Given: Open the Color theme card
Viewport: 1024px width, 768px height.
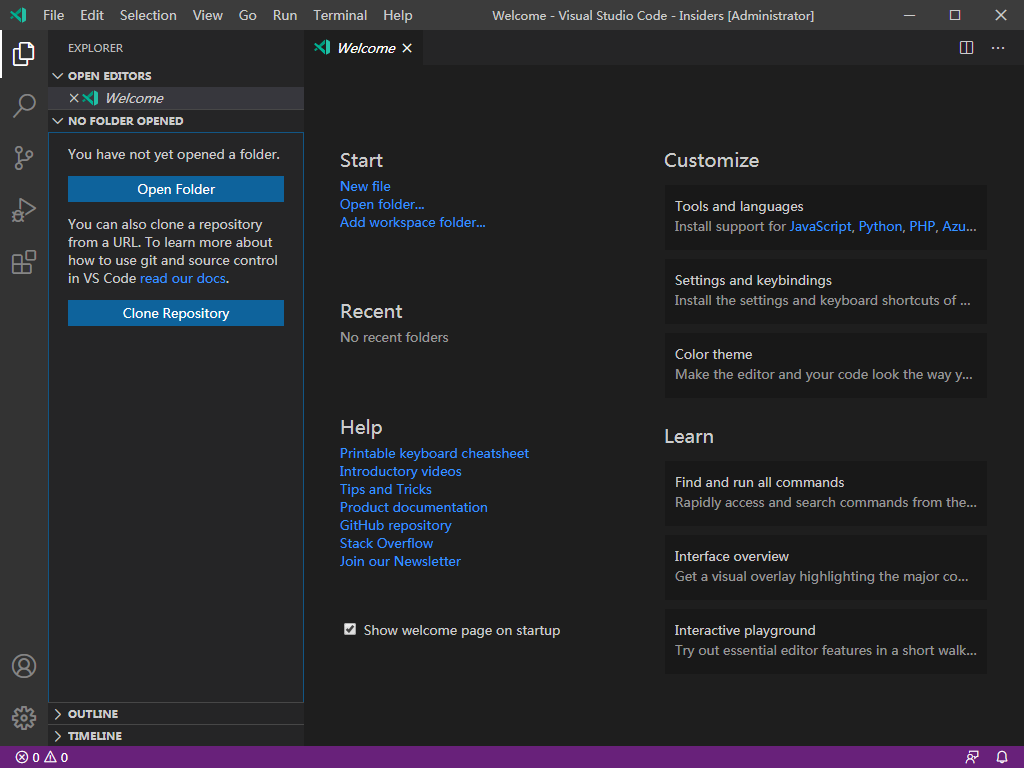Looking at the screenshot, I should click(825, 364).
